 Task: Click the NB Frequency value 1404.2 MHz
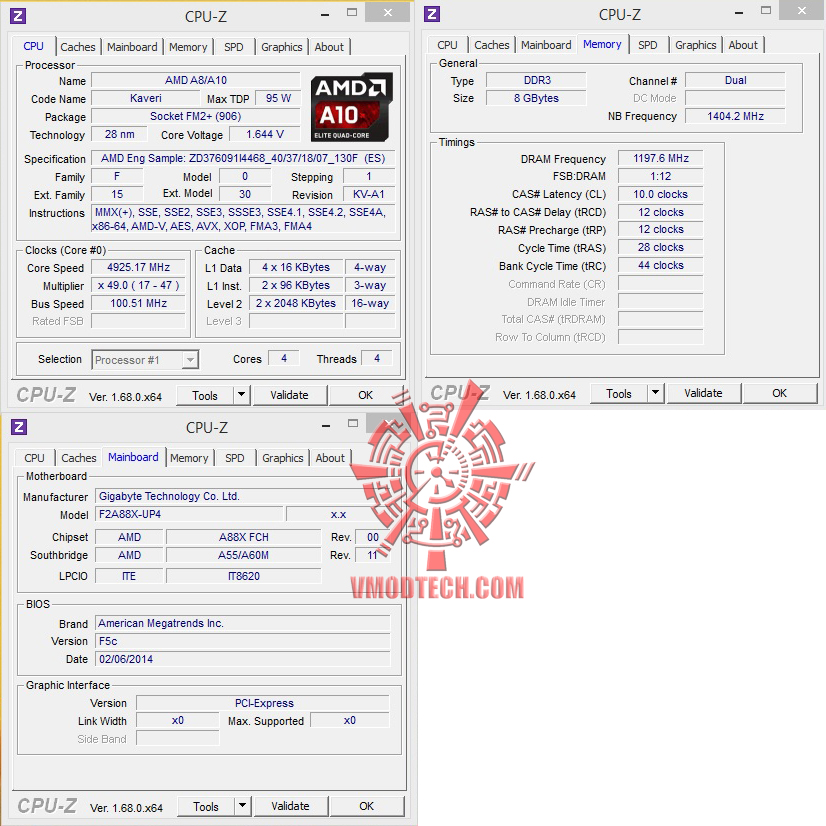point(735,116)
